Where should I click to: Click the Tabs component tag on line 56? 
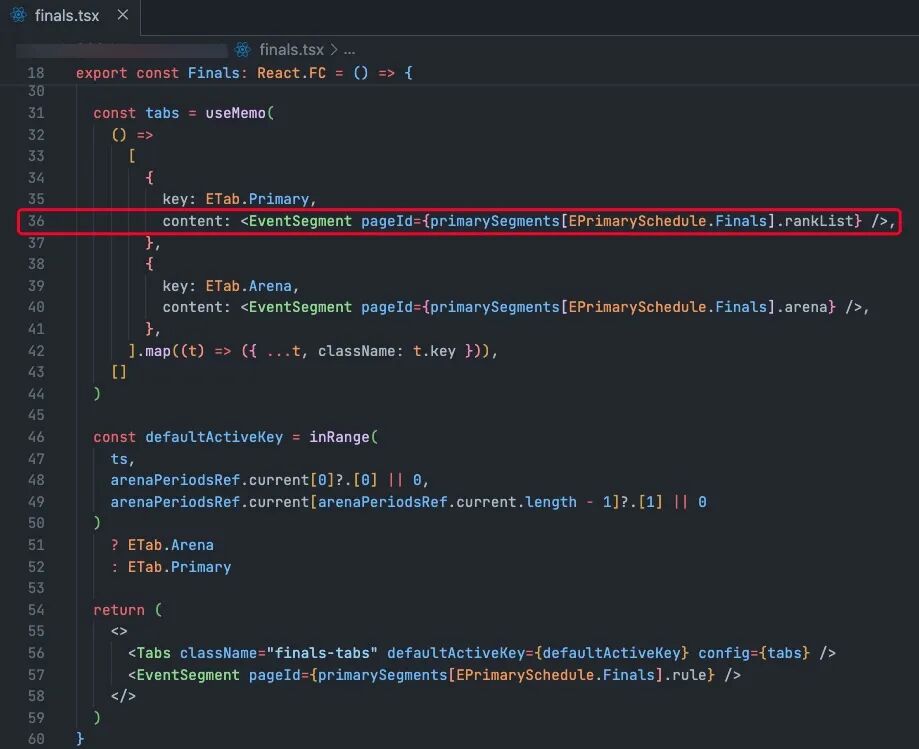154,653
